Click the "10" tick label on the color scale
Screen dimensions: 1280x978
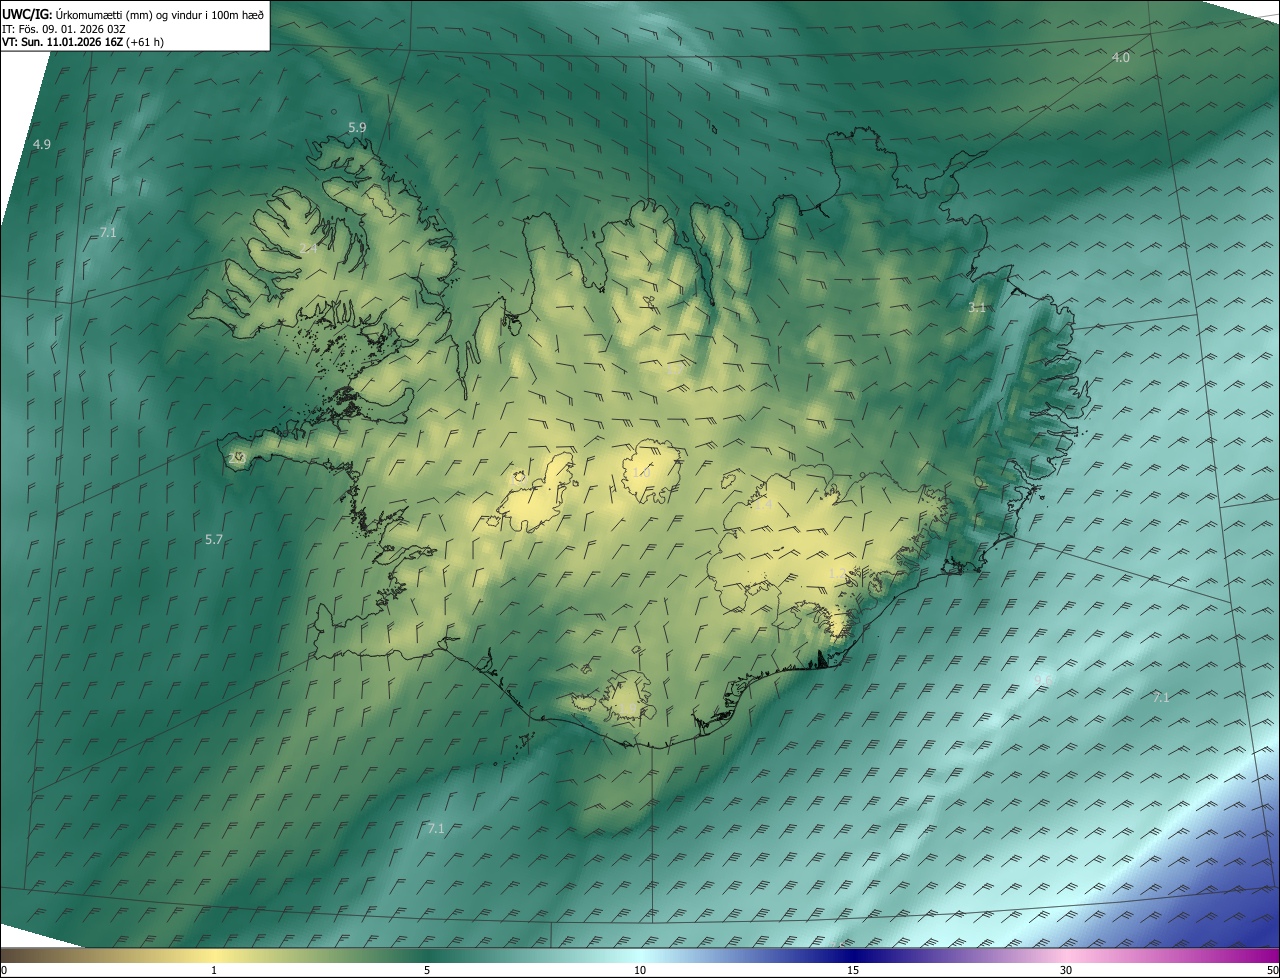coord(640,971)
